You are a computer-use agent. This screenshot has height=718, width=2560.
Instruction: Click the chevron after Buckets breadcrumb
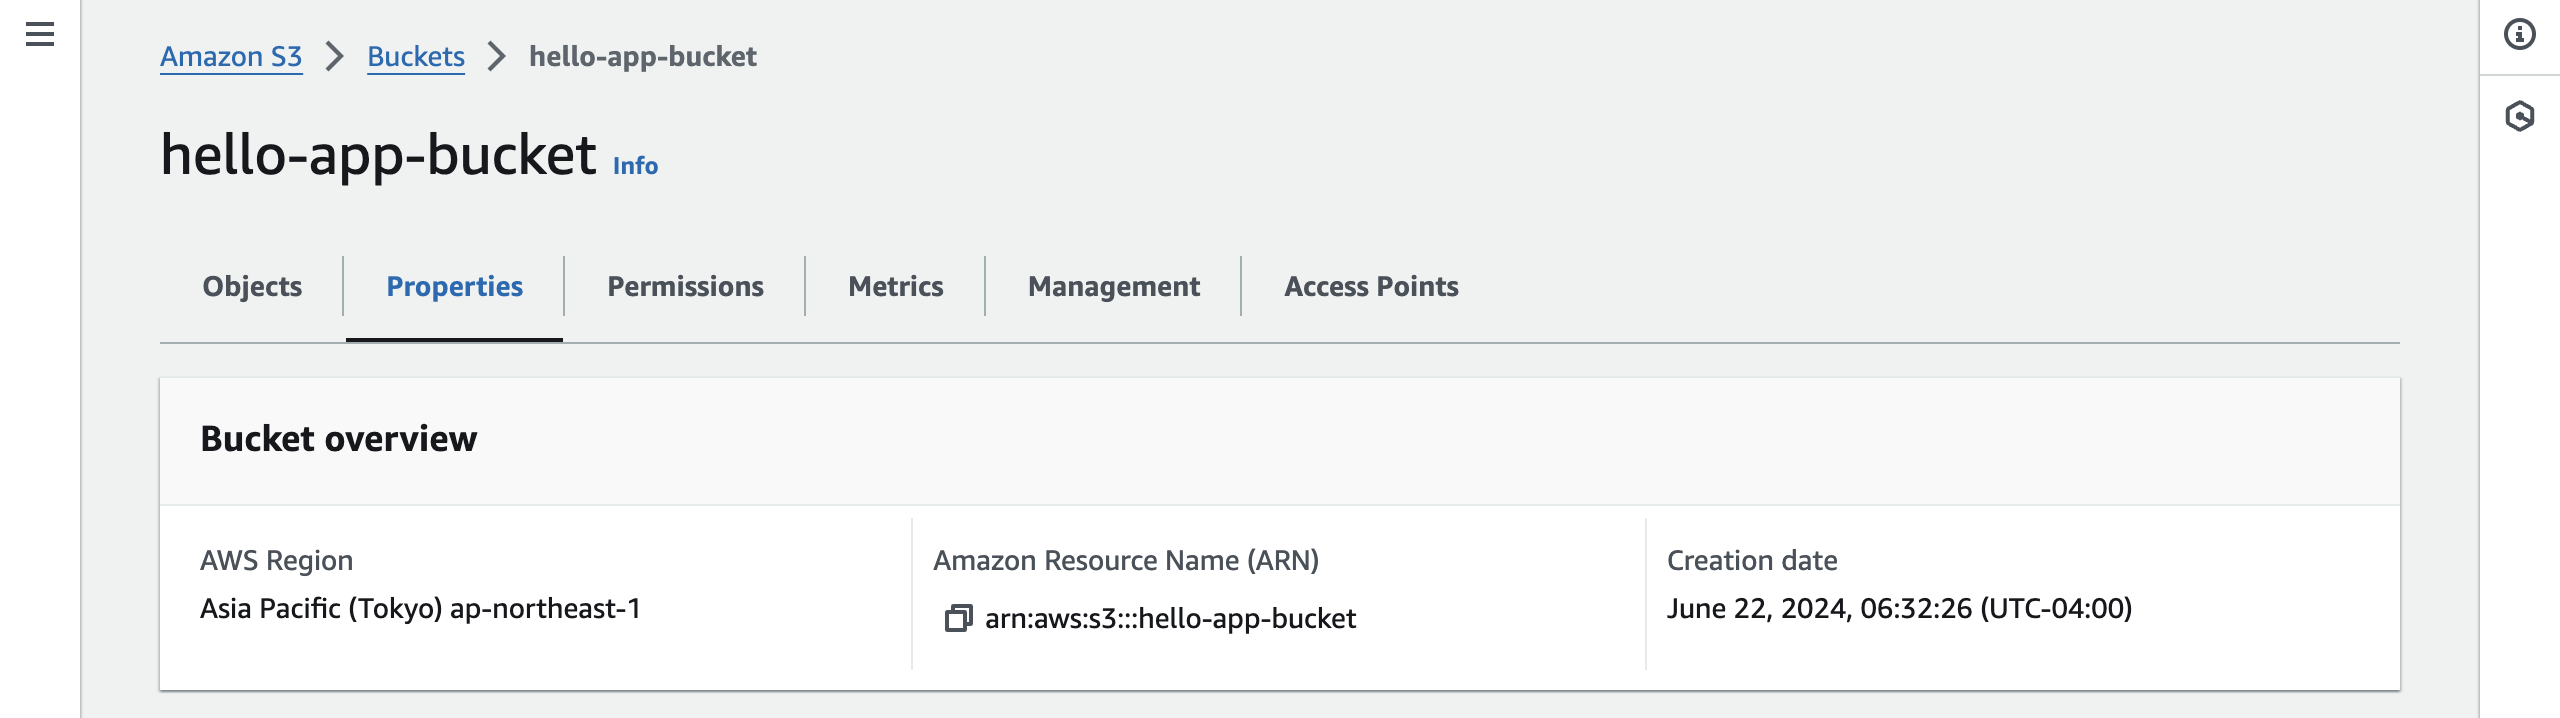point(497,57)
